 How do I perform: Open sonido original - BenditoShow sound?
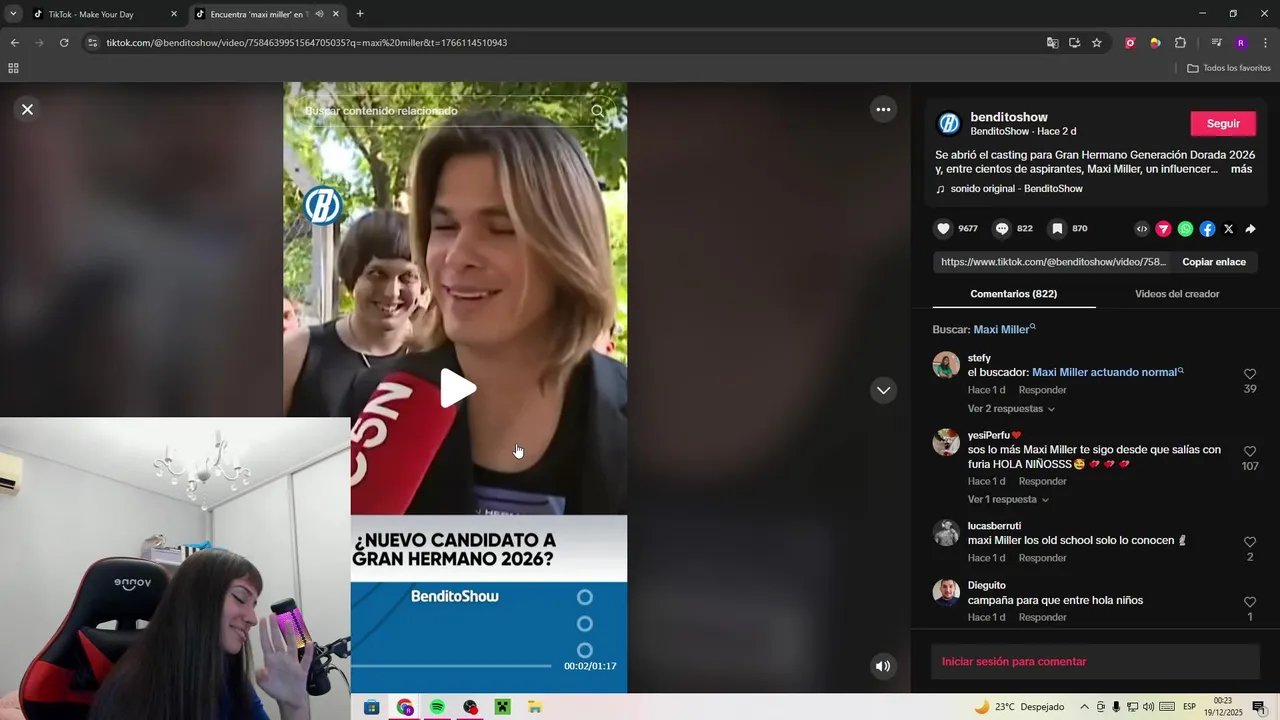pos(1009,189)
